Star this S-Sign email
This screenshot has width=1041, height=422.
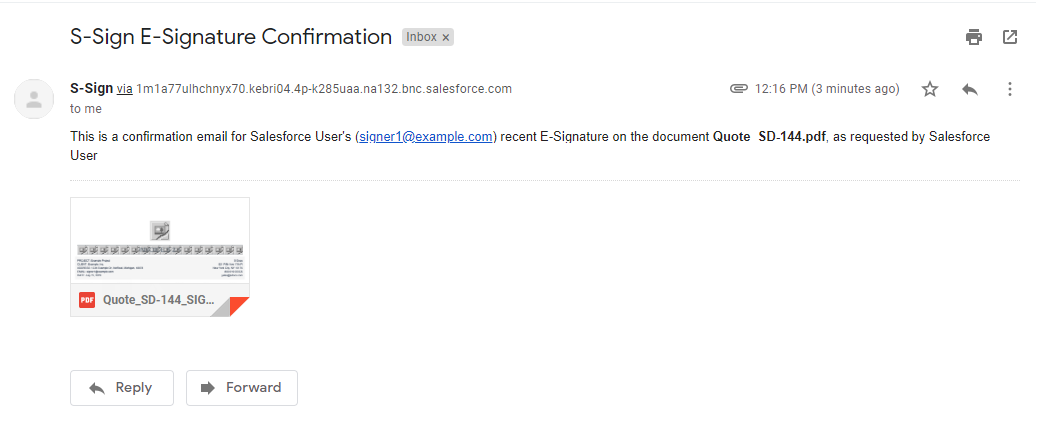pos(930,89)
